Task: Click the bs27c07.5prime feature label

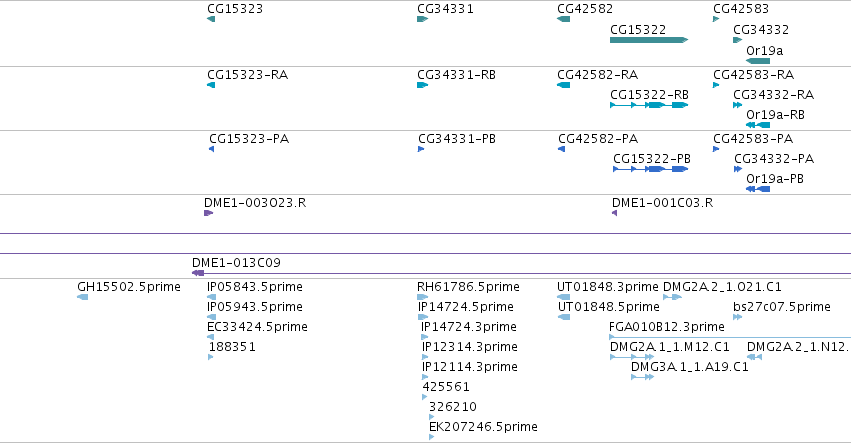Action: pyautogui.click(x=782, y=307)
